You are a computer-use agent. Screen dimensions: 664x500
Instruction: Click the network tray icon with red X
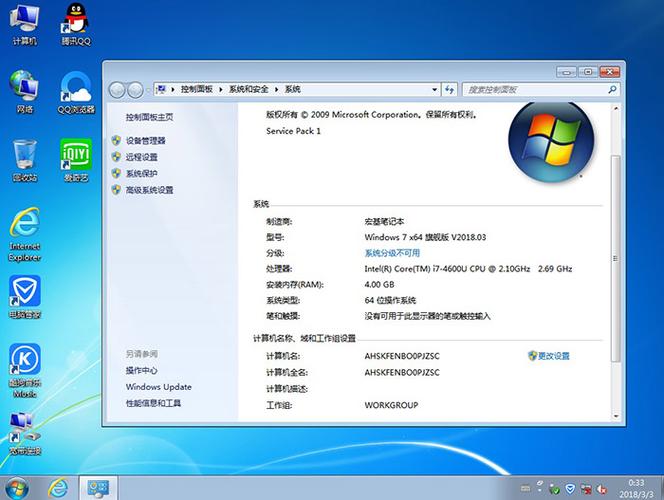586,489
